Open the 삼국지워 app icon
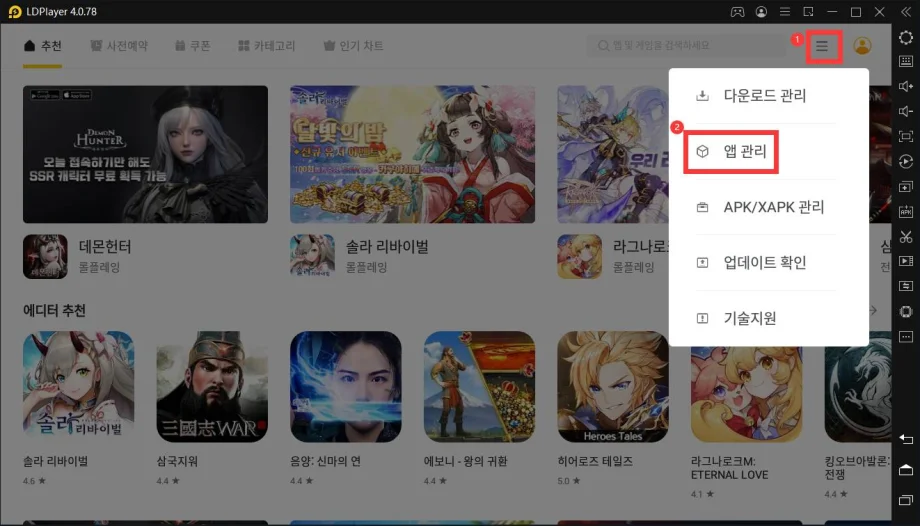 [212, 387]
